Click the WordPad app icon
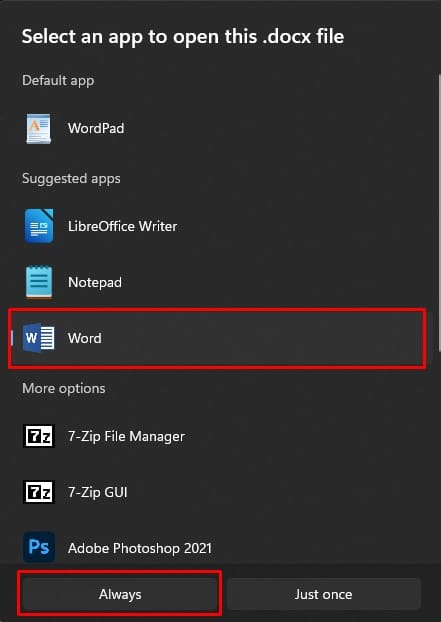The image size is (441, 622). point(38,129)
